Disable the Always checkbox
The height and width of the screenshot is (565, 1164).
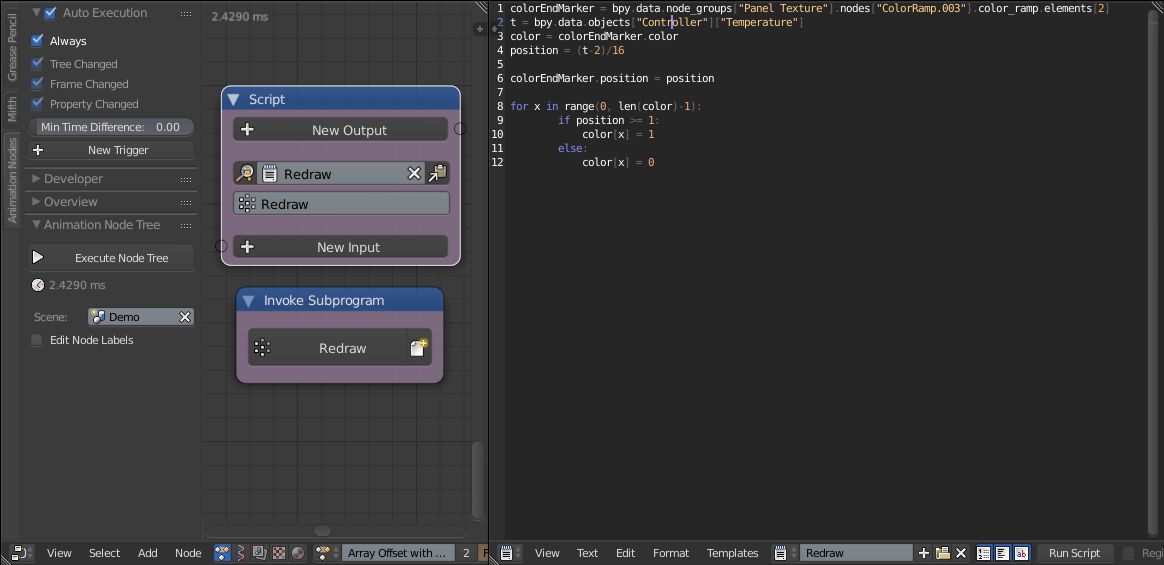[x=37, y=40]
